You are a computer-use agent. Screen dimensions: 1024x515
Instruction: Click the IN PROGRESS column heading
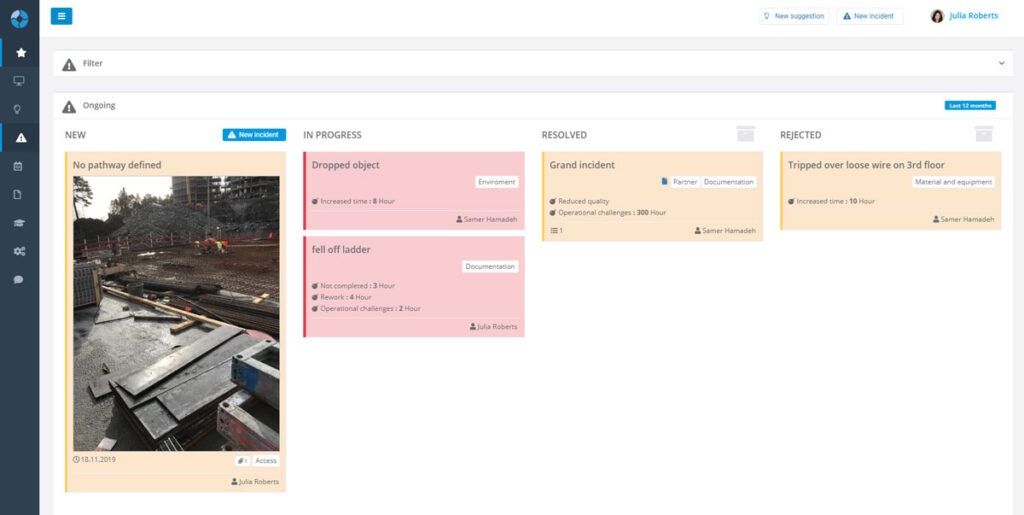click(x=332, y=135)
